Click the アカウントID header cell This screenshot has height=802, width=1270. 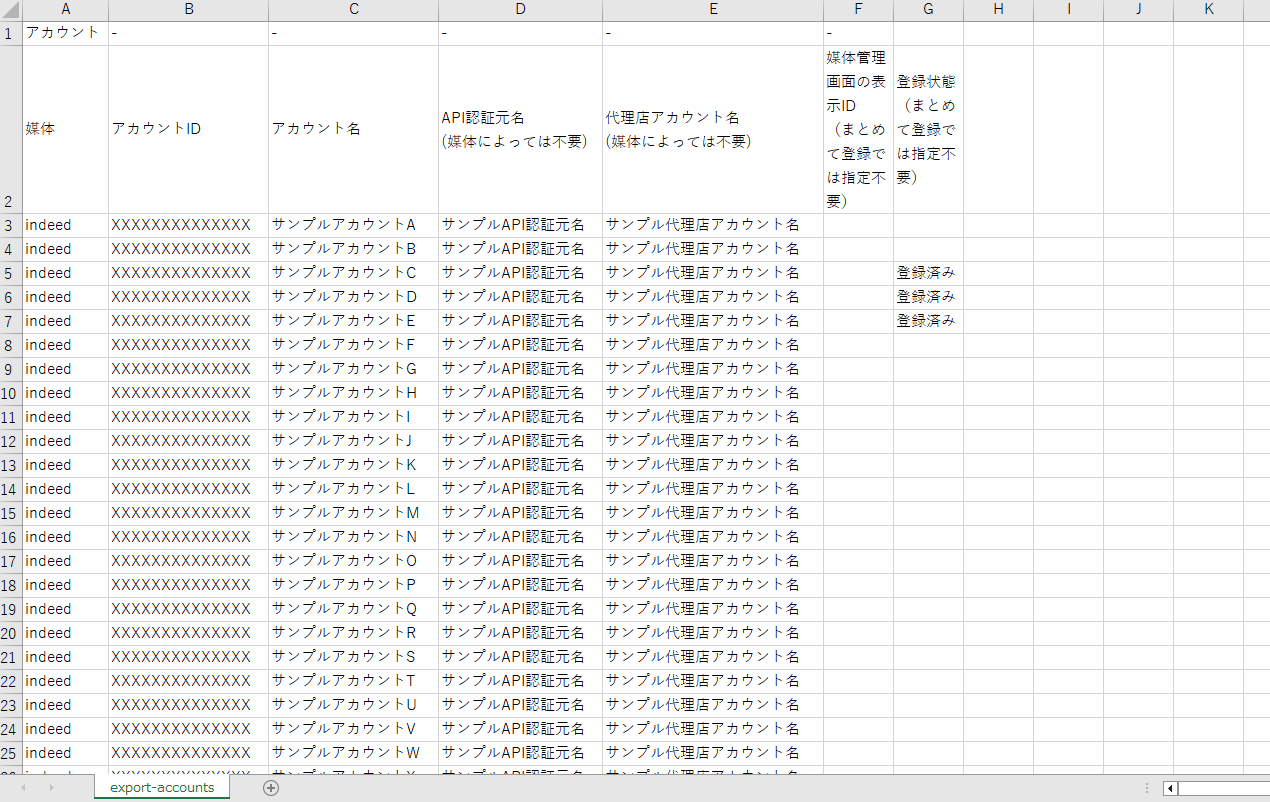click(x=188, y=129)
